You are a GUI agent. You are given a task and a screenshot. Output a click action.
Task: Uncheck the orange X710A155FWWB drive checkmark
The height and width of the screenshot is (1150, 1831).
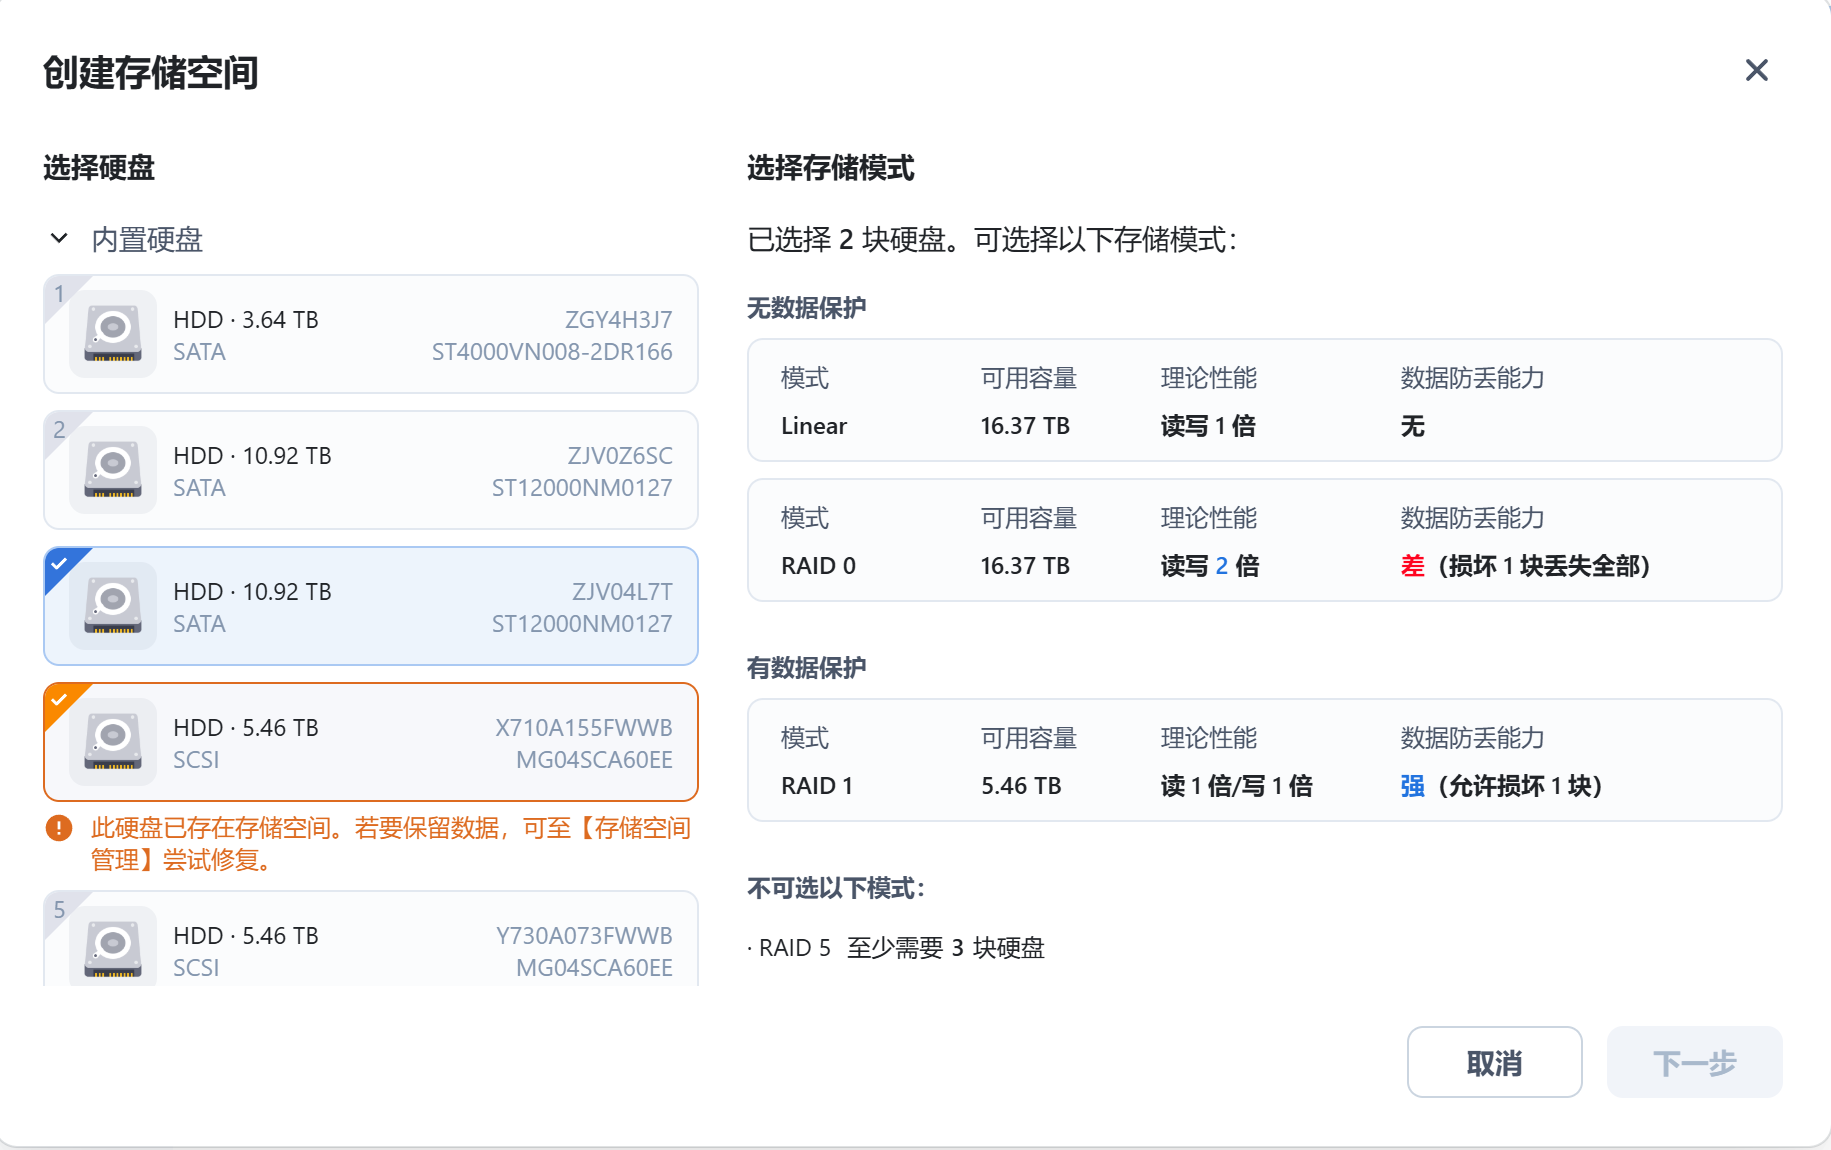(60, 699)
